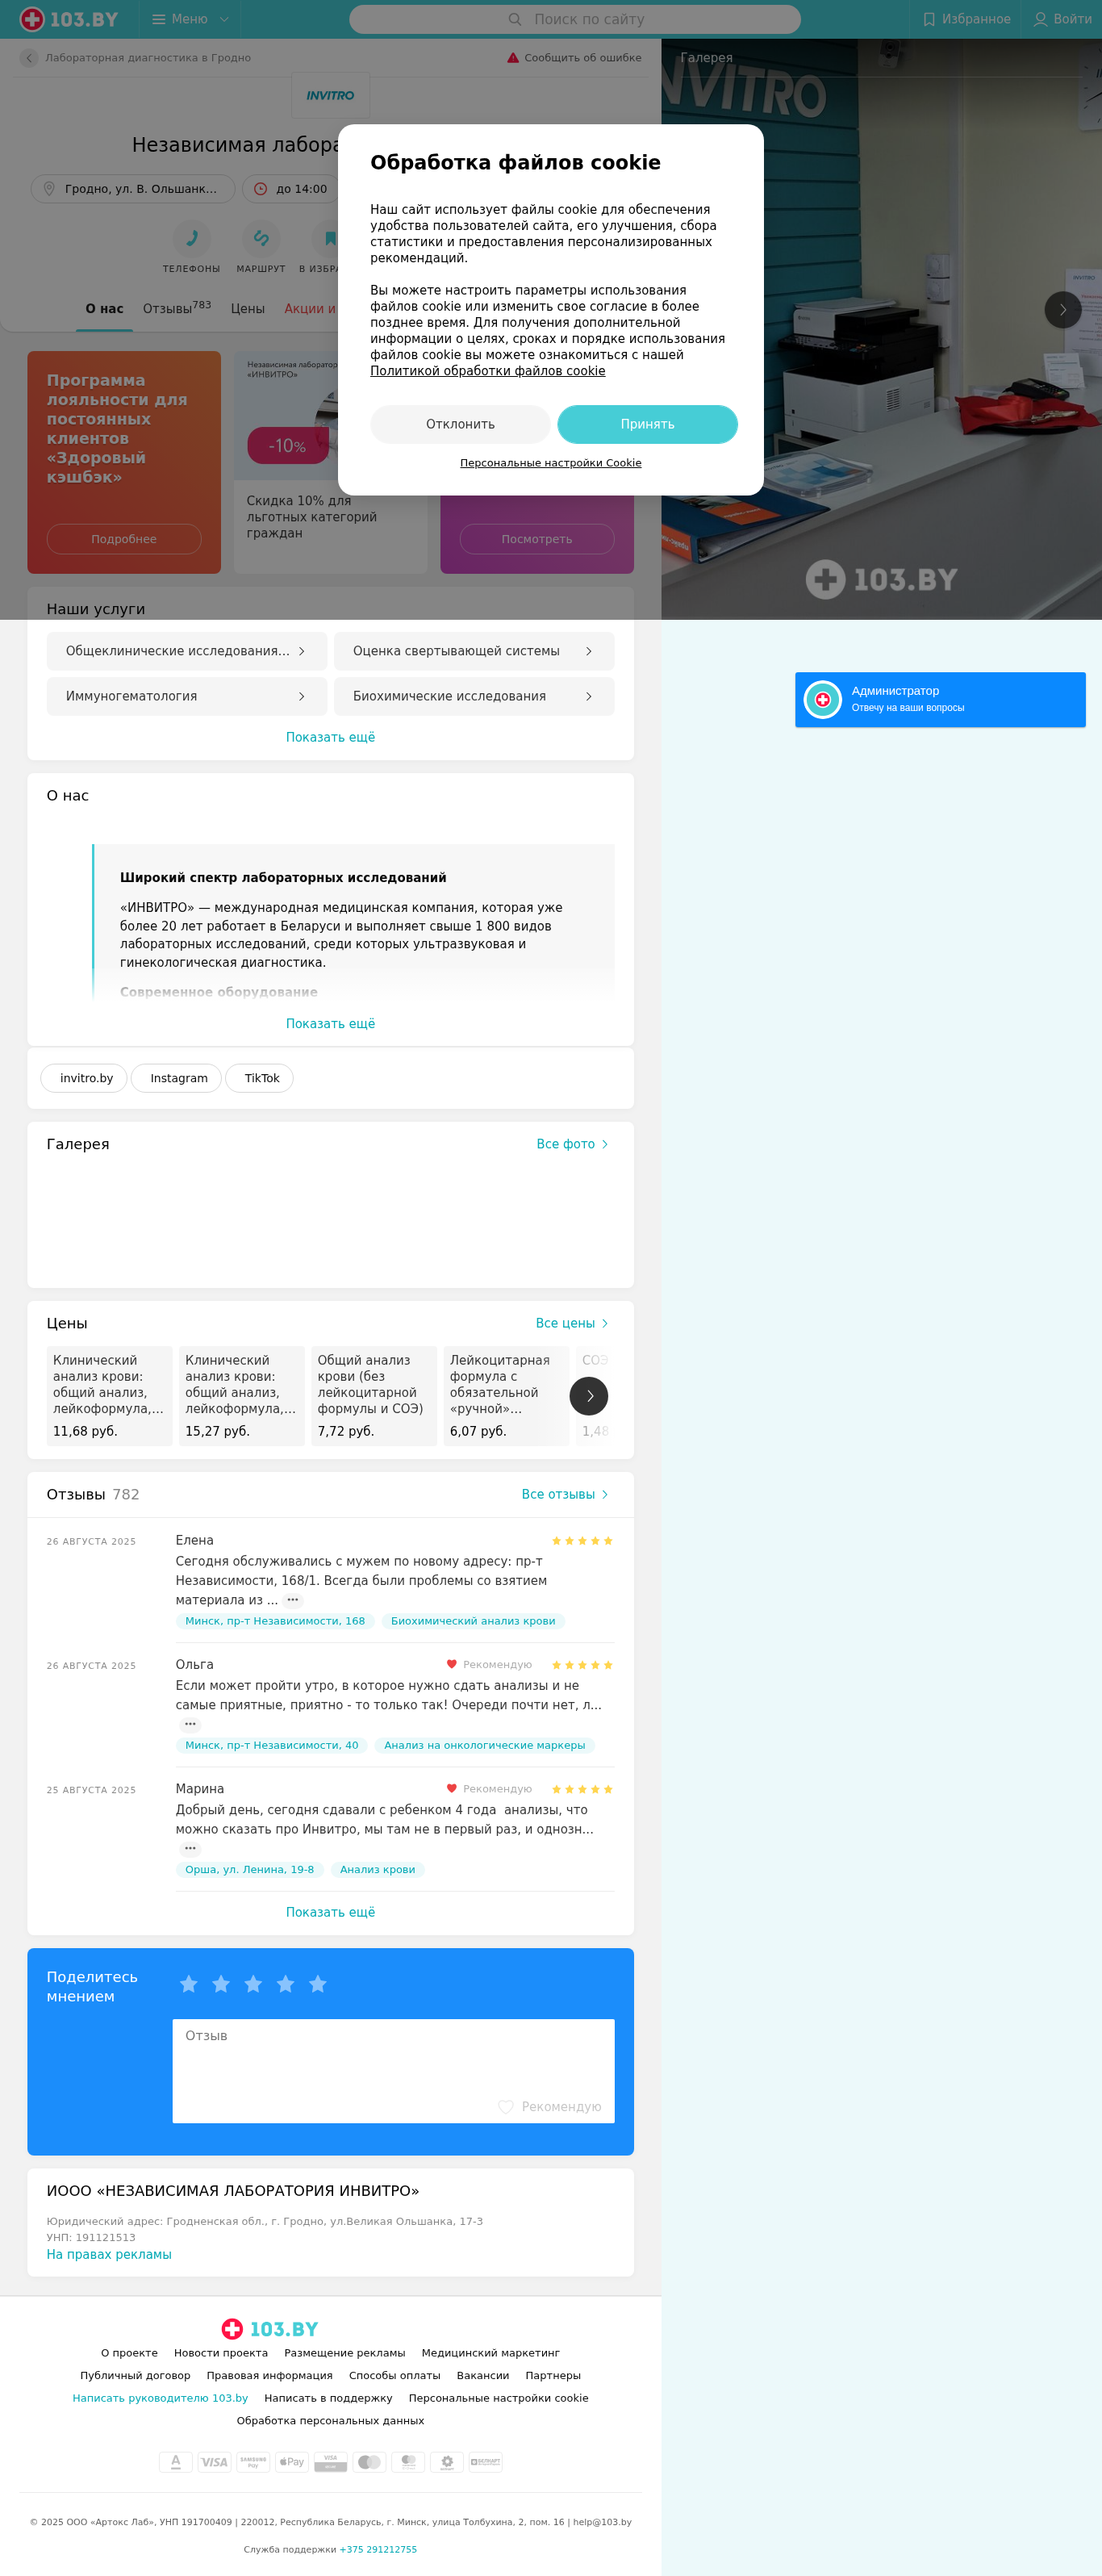The height and width of the screenshot is (2576, 1102).
Task: Click tag Минск, пр-т Независимости, 168
Action: (275, 1621)
